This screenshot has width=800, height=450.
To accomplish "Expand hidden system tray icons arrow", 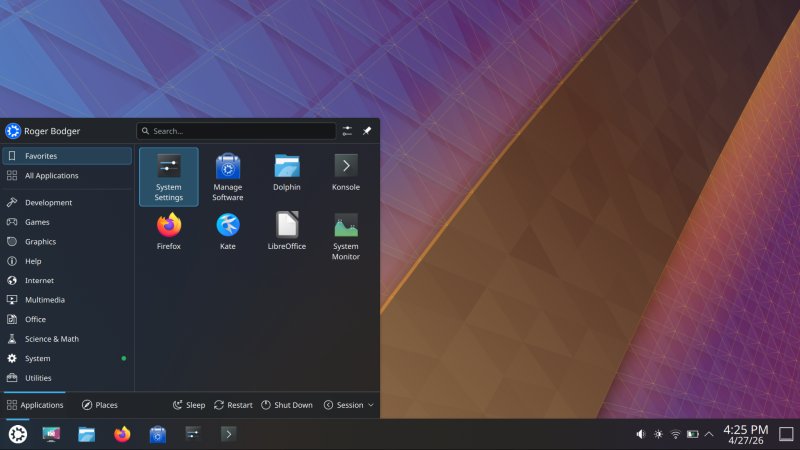I will 709,434.
